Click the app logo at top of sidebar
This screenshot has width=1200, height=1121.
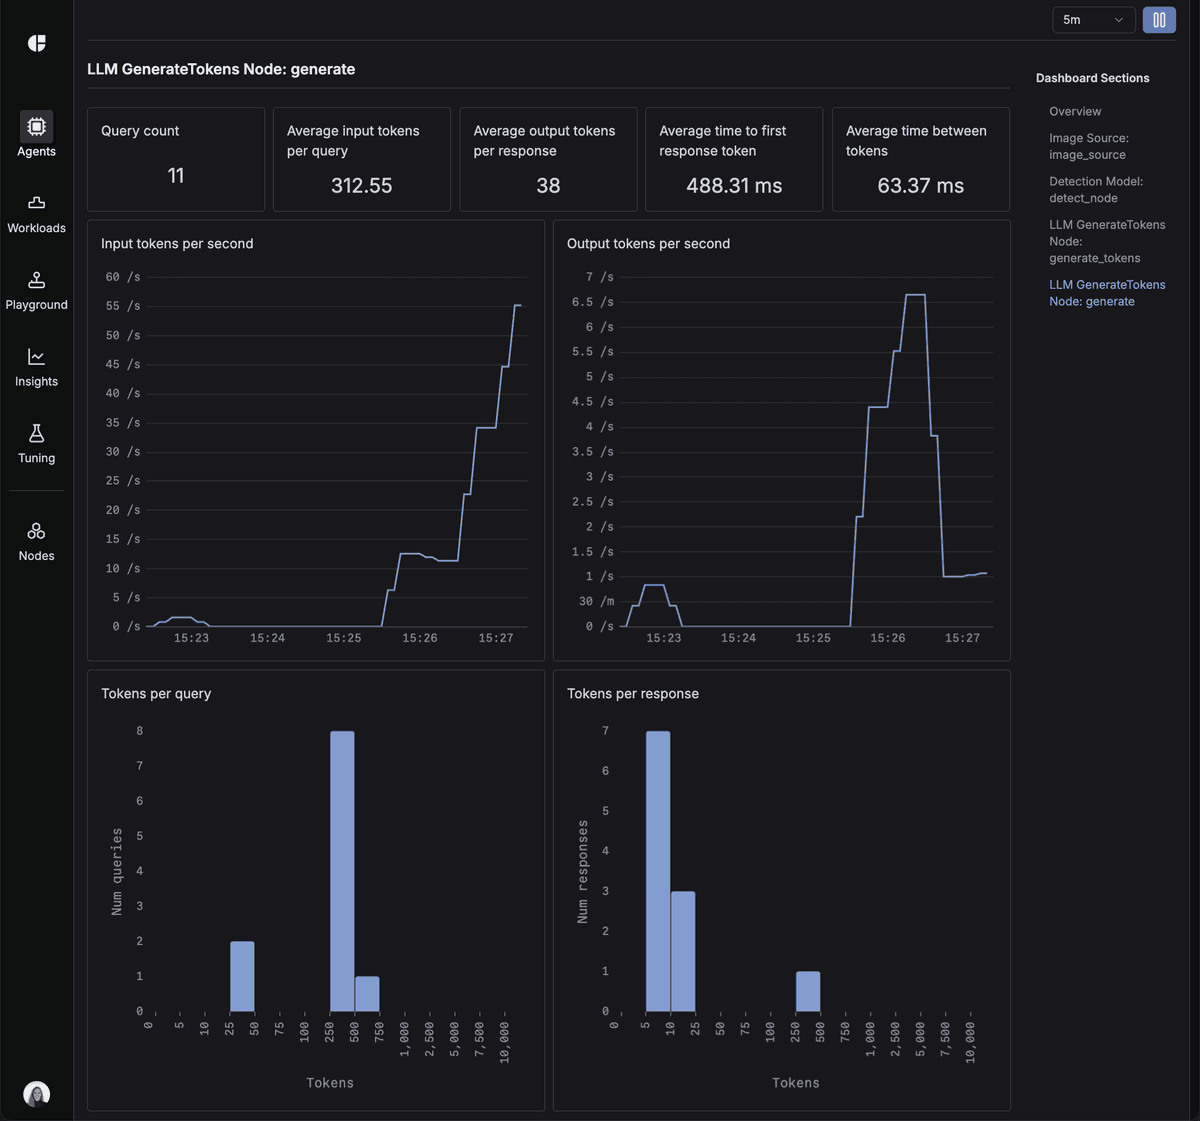(x=36, y=43)
